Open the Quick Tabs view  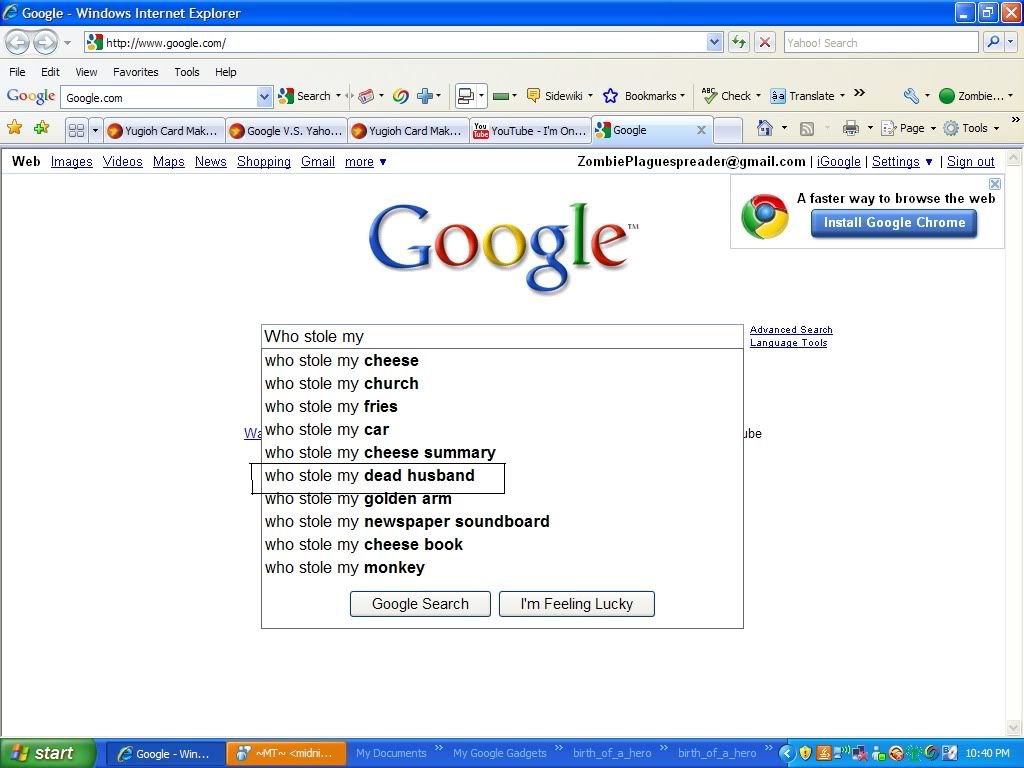click(x=76, y=130)
